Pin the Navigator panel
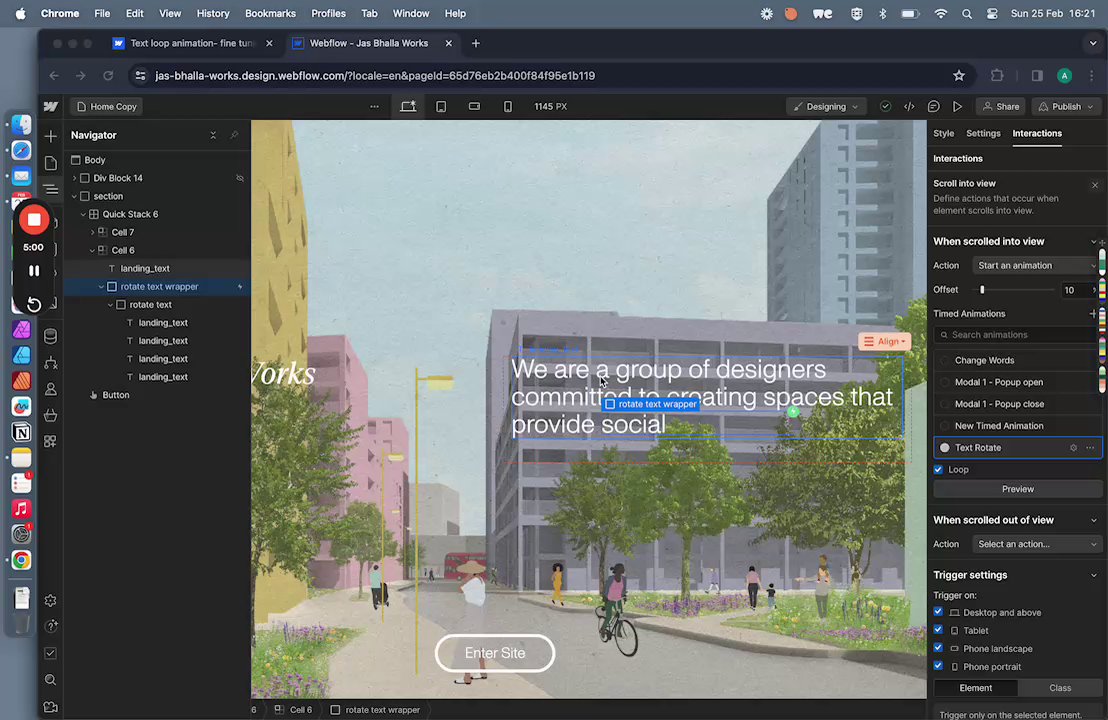1108x720 pixels. pos(235,135)
